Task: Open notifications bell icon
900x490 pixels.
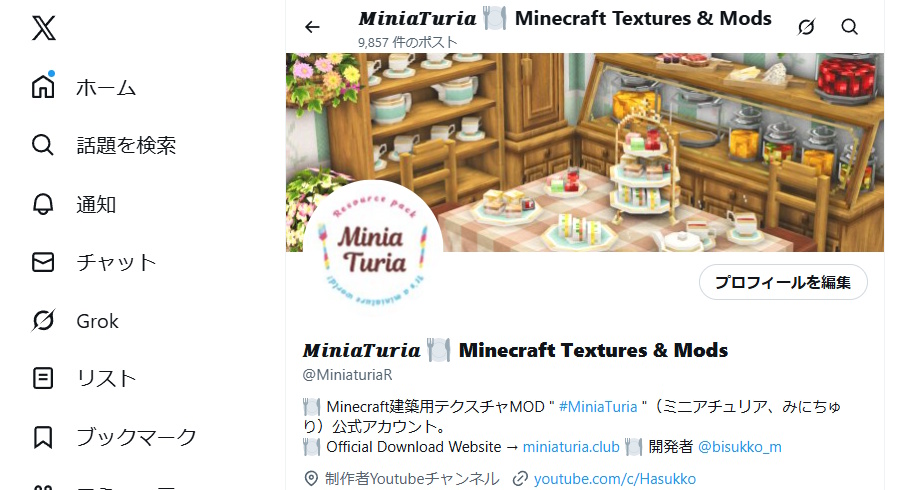Action: pos(43,204)
